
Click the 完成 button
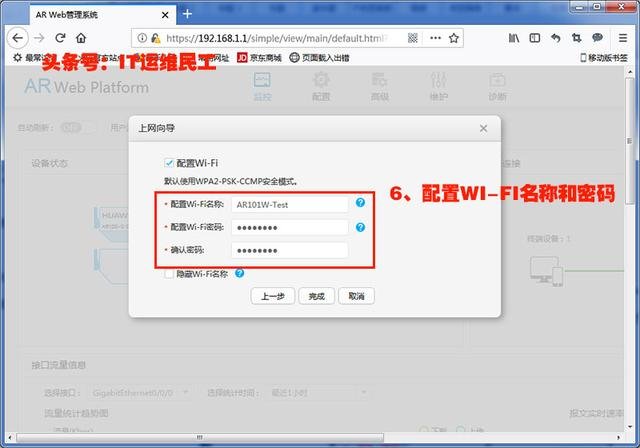pos(316,296)
